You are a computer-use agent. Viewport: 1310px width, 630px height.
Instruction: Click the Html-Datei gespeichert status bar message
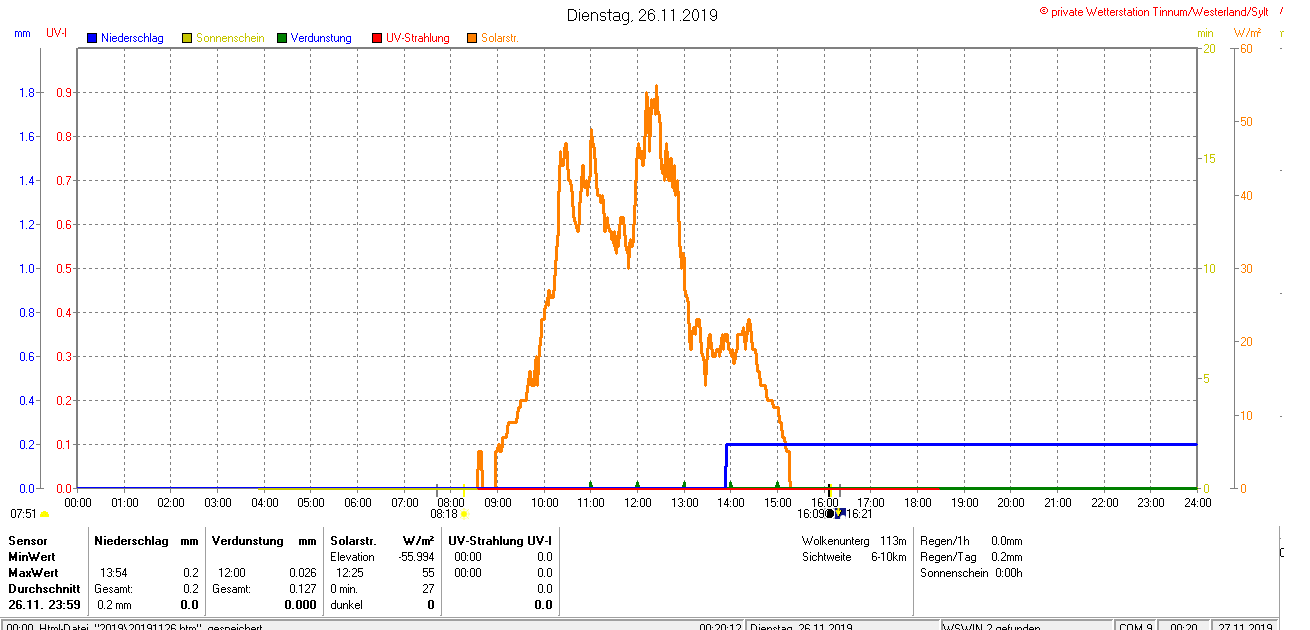tap(134, 626)
